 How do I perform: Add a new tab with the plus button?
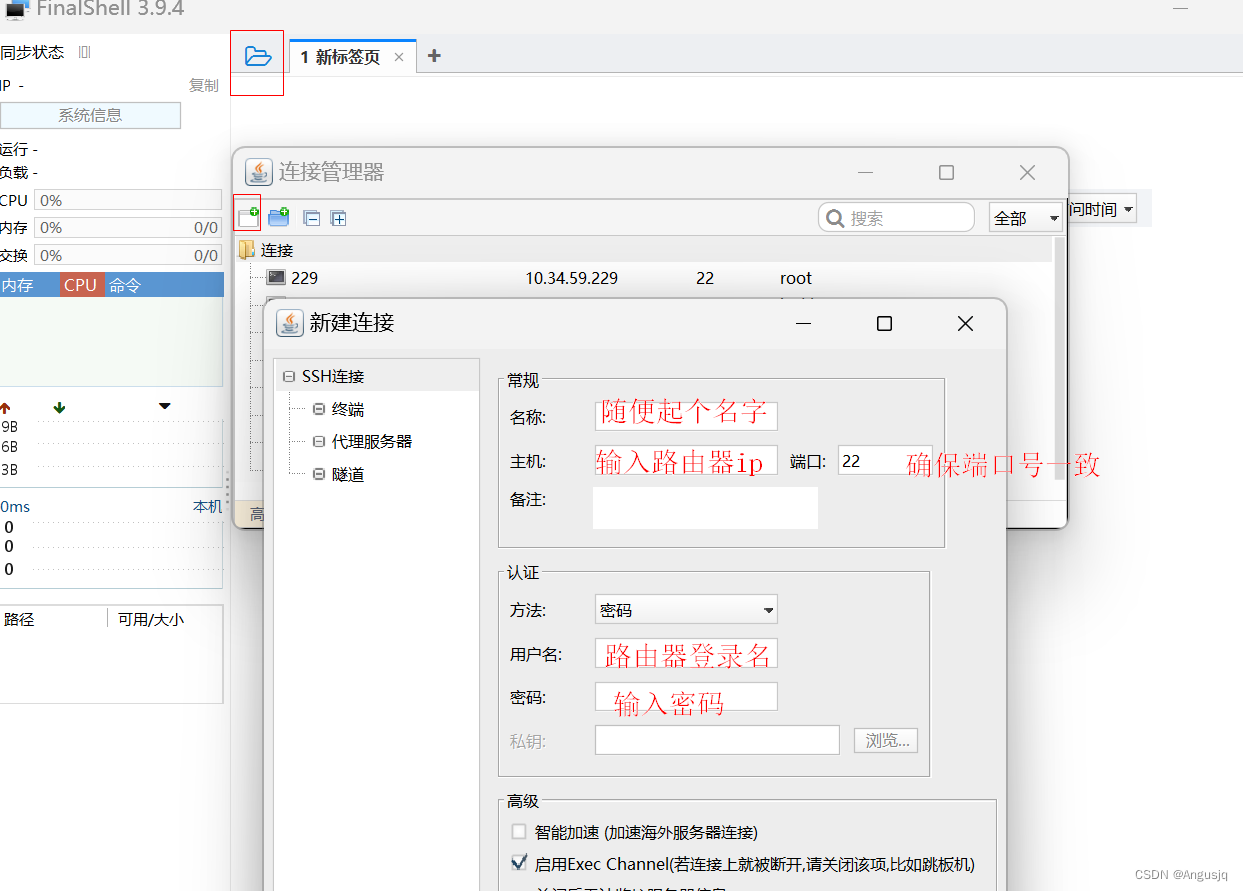pyautogui.click(x=434, y=56)
